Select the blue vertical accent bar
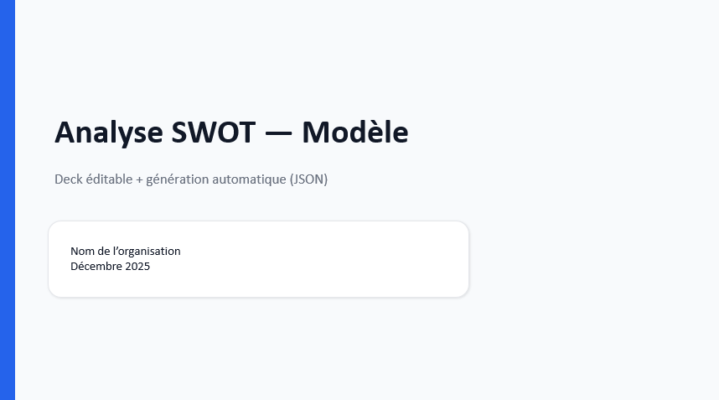 pos(7,200)
